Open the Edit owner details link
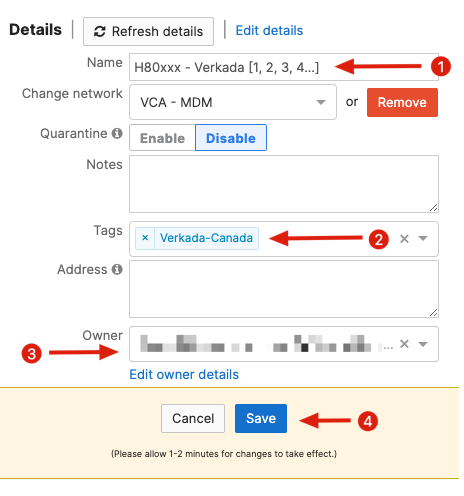Viewport: 464px width, 496px height. click(184, 374)
